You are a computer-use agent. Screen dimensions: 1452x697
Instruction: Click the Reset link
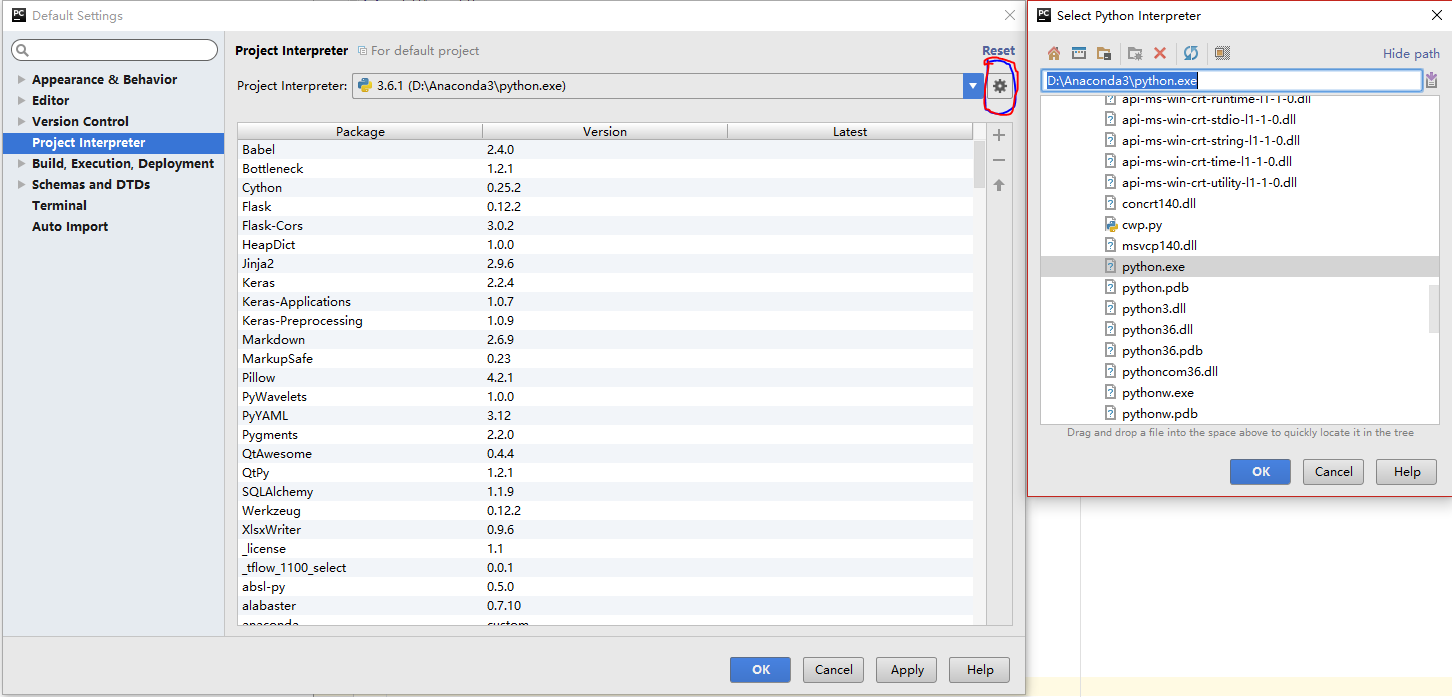[x=998, y=50]
